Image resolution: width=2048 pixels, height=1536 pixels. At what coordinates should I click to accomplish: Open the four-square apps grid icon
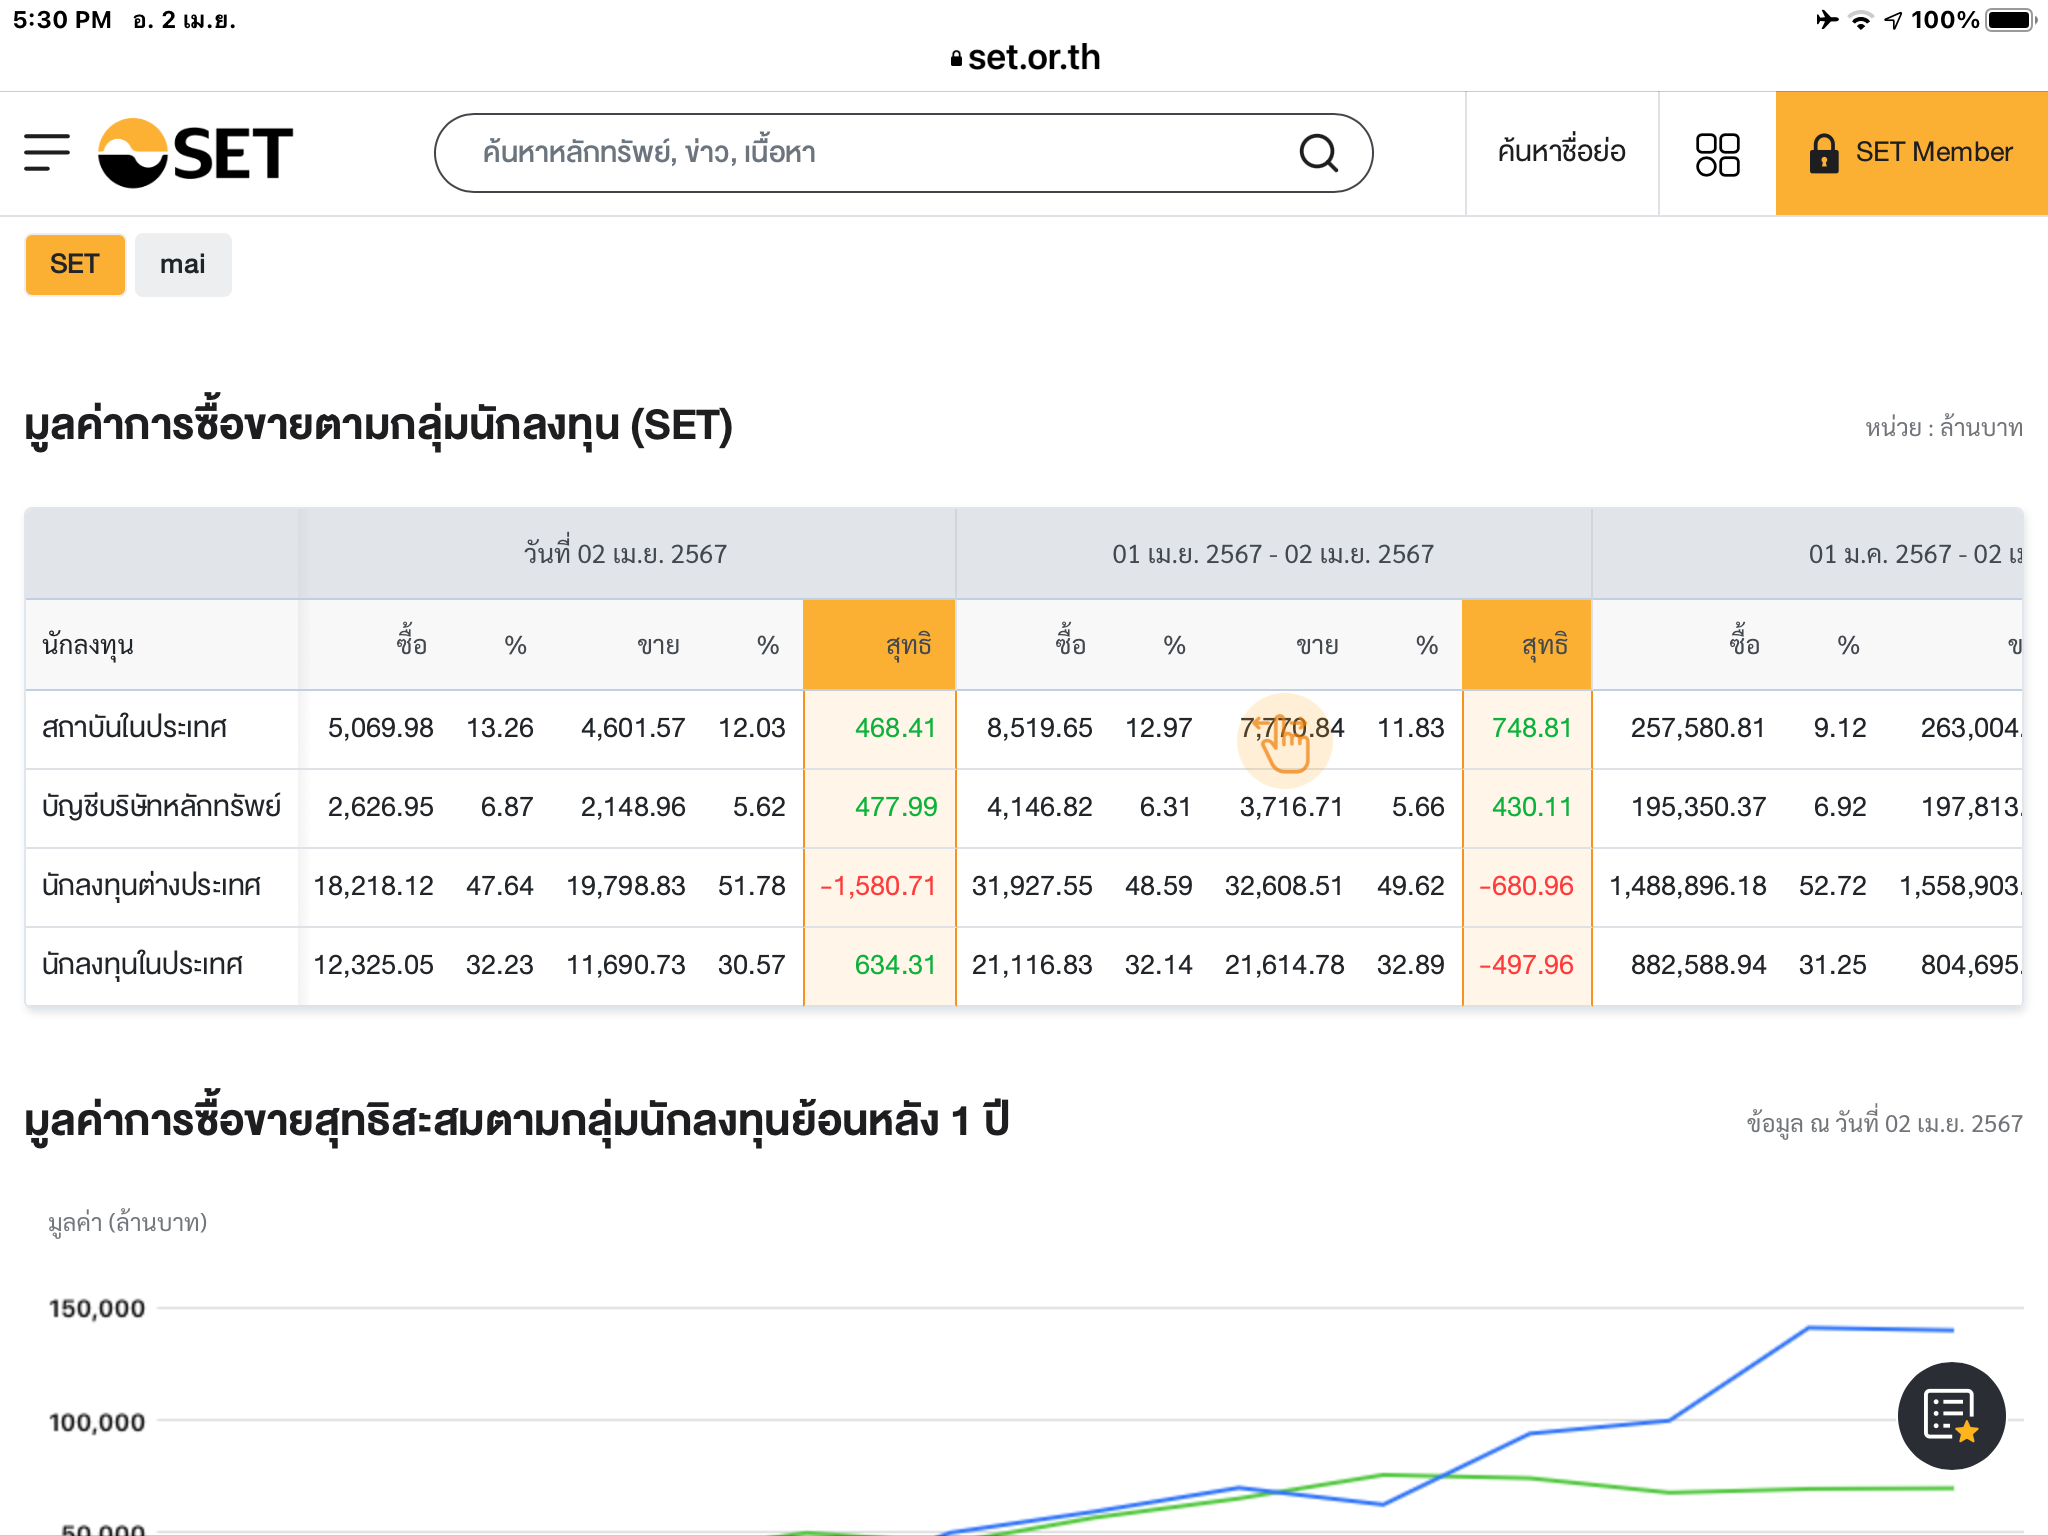[1717, 154]
